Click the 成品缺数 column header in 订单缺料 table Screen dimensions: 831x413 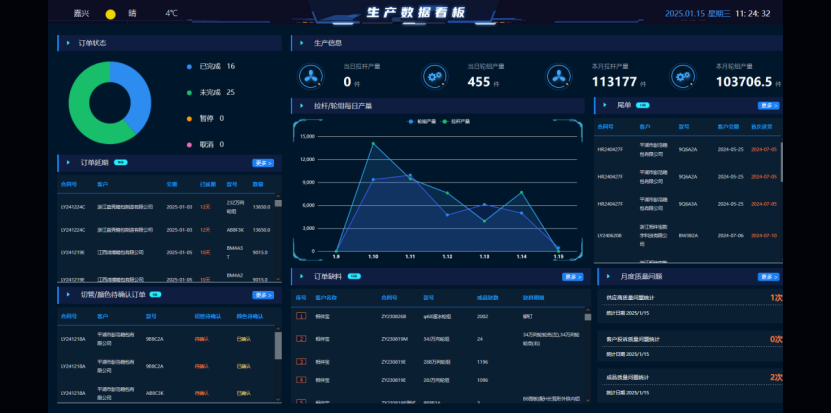487,297
